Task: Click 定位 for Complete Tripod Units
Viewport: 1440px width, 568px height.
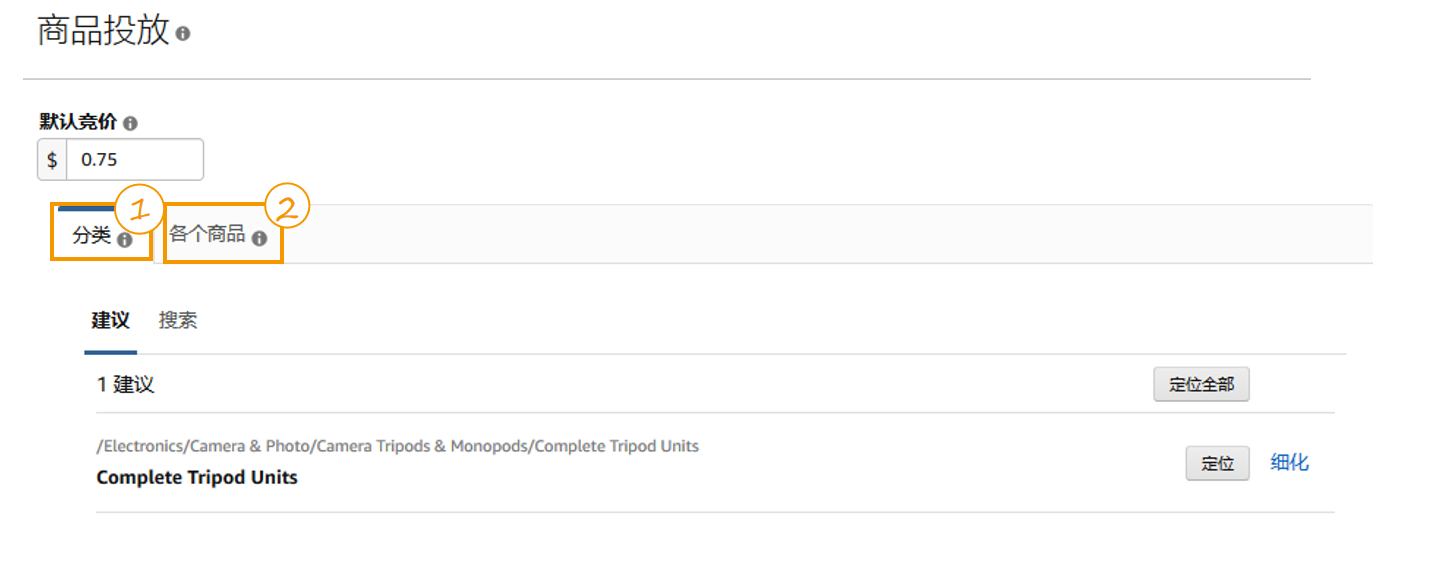Action: point(1217,464)
